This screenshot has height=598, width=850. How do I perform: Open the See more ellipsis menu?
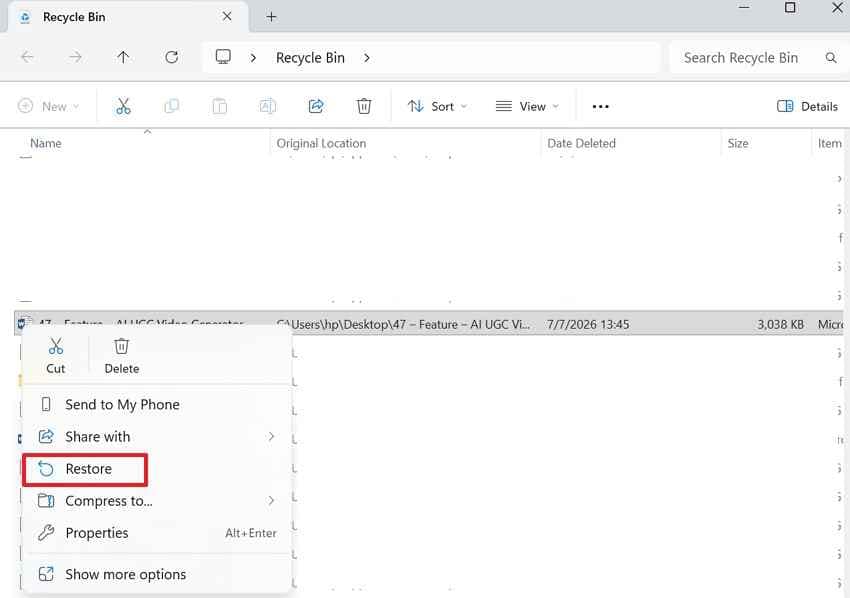pyautogui.click(x=601, y=107)
